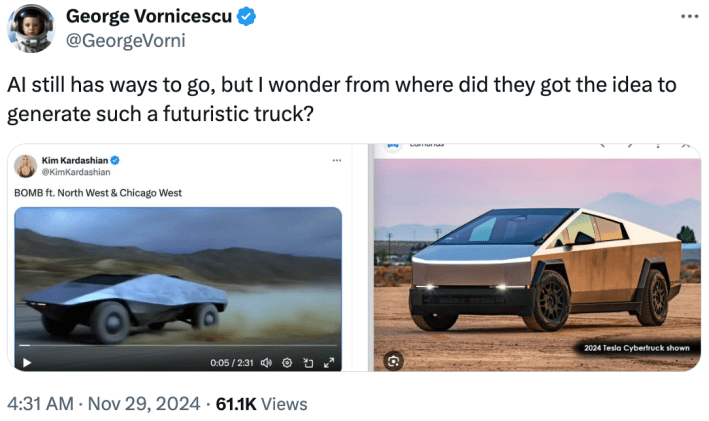Screen dimensions: 709x421
Task: Seek on the video progress bar
Action: pos(178,346)
